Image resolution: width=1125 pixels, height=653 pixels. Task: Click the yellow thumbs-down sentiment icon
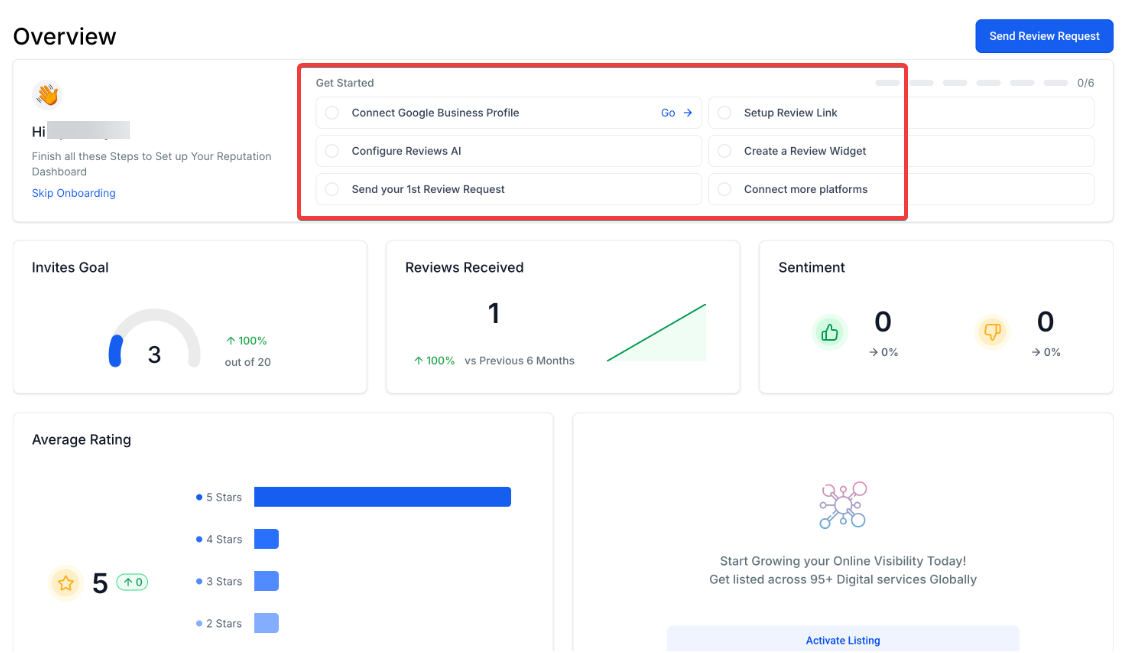[x=992, y=332]
